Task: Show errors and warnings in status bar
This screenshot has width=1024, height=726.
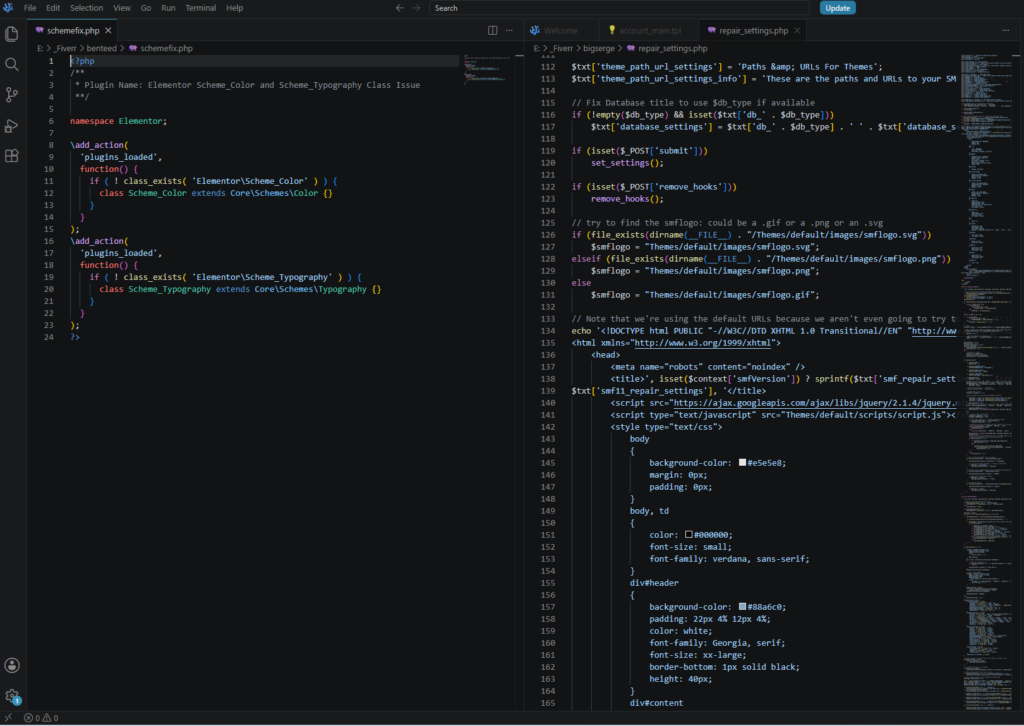Action: tap(41, 718)
